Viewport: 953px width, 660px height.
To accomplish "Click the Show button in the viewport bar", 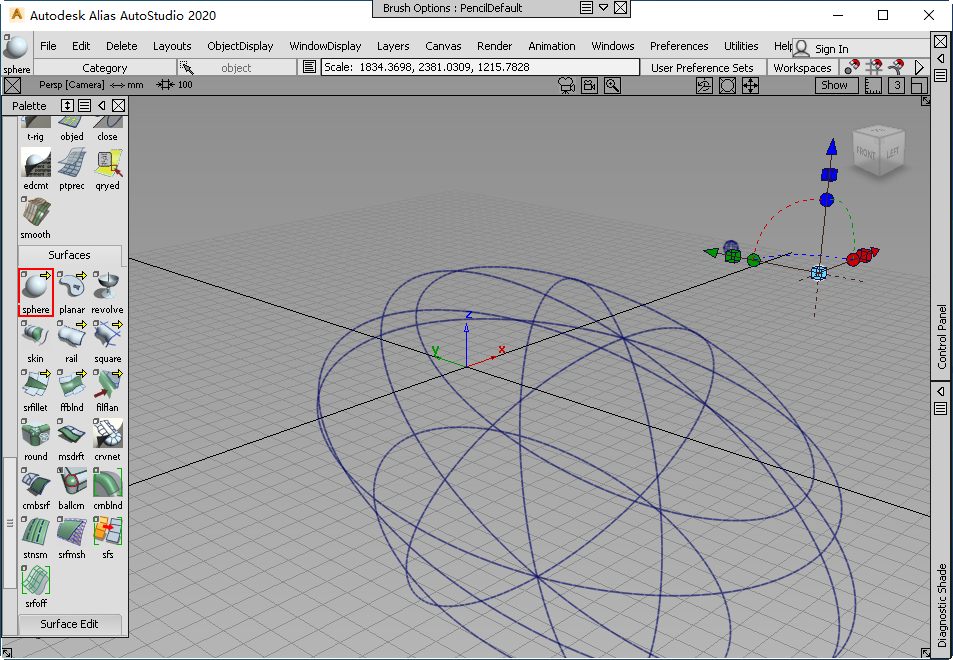I will (834, 86).
